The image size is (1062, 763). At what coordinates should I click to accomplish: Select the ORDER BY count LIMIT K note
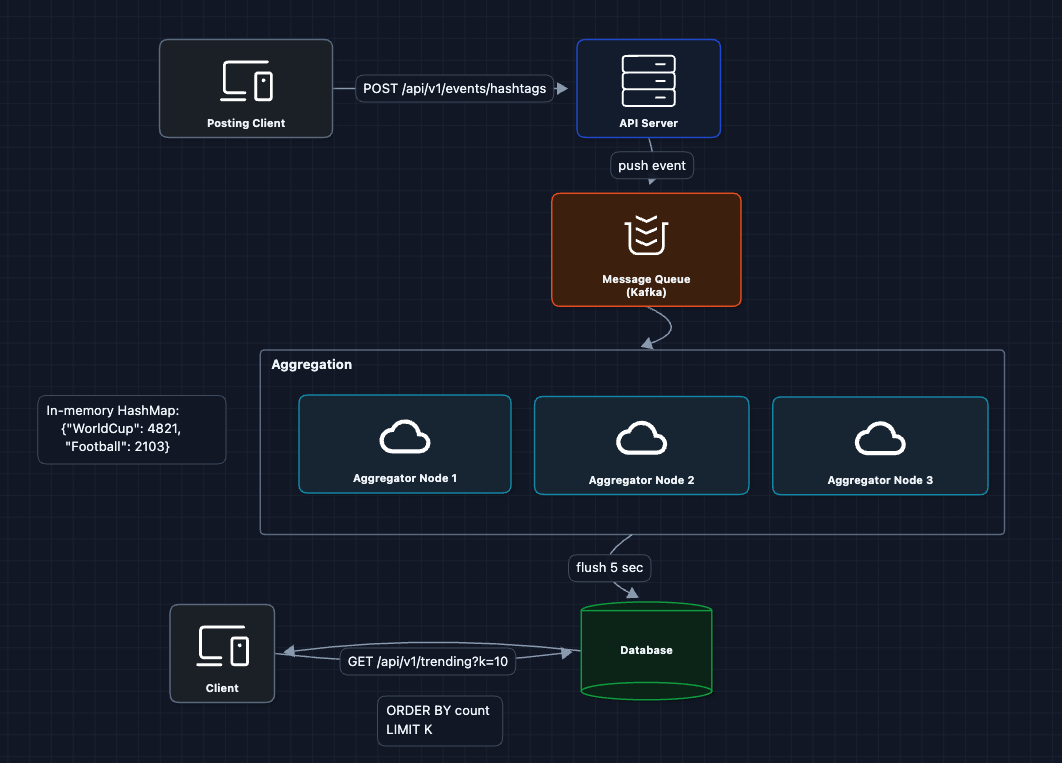438,720
